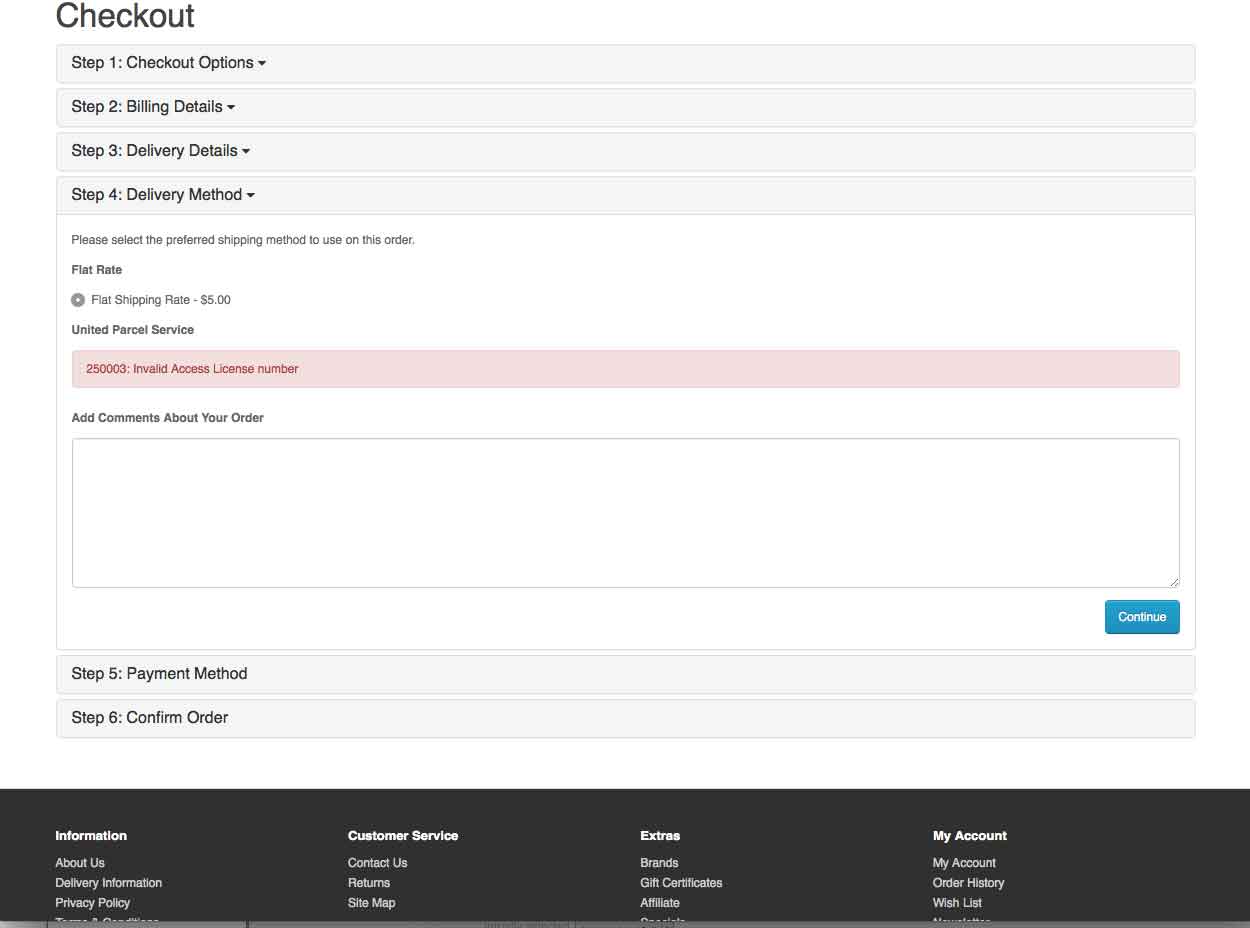1250x928 pixels.
Task: Click the shipping method instruction text
Action: [x=243, y=240]
